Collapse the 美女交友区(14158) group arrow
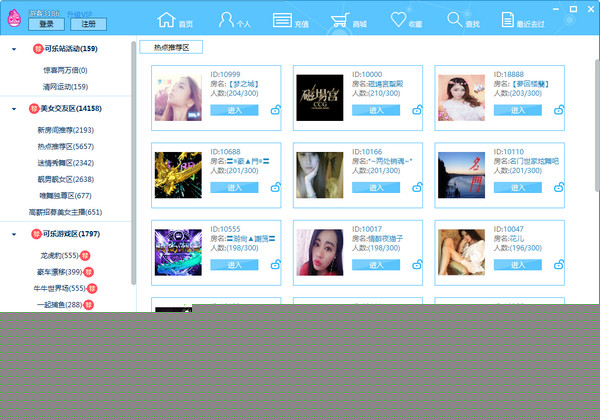Image resolution: width=600 pixels, height=420 pixels. [14, 109]
